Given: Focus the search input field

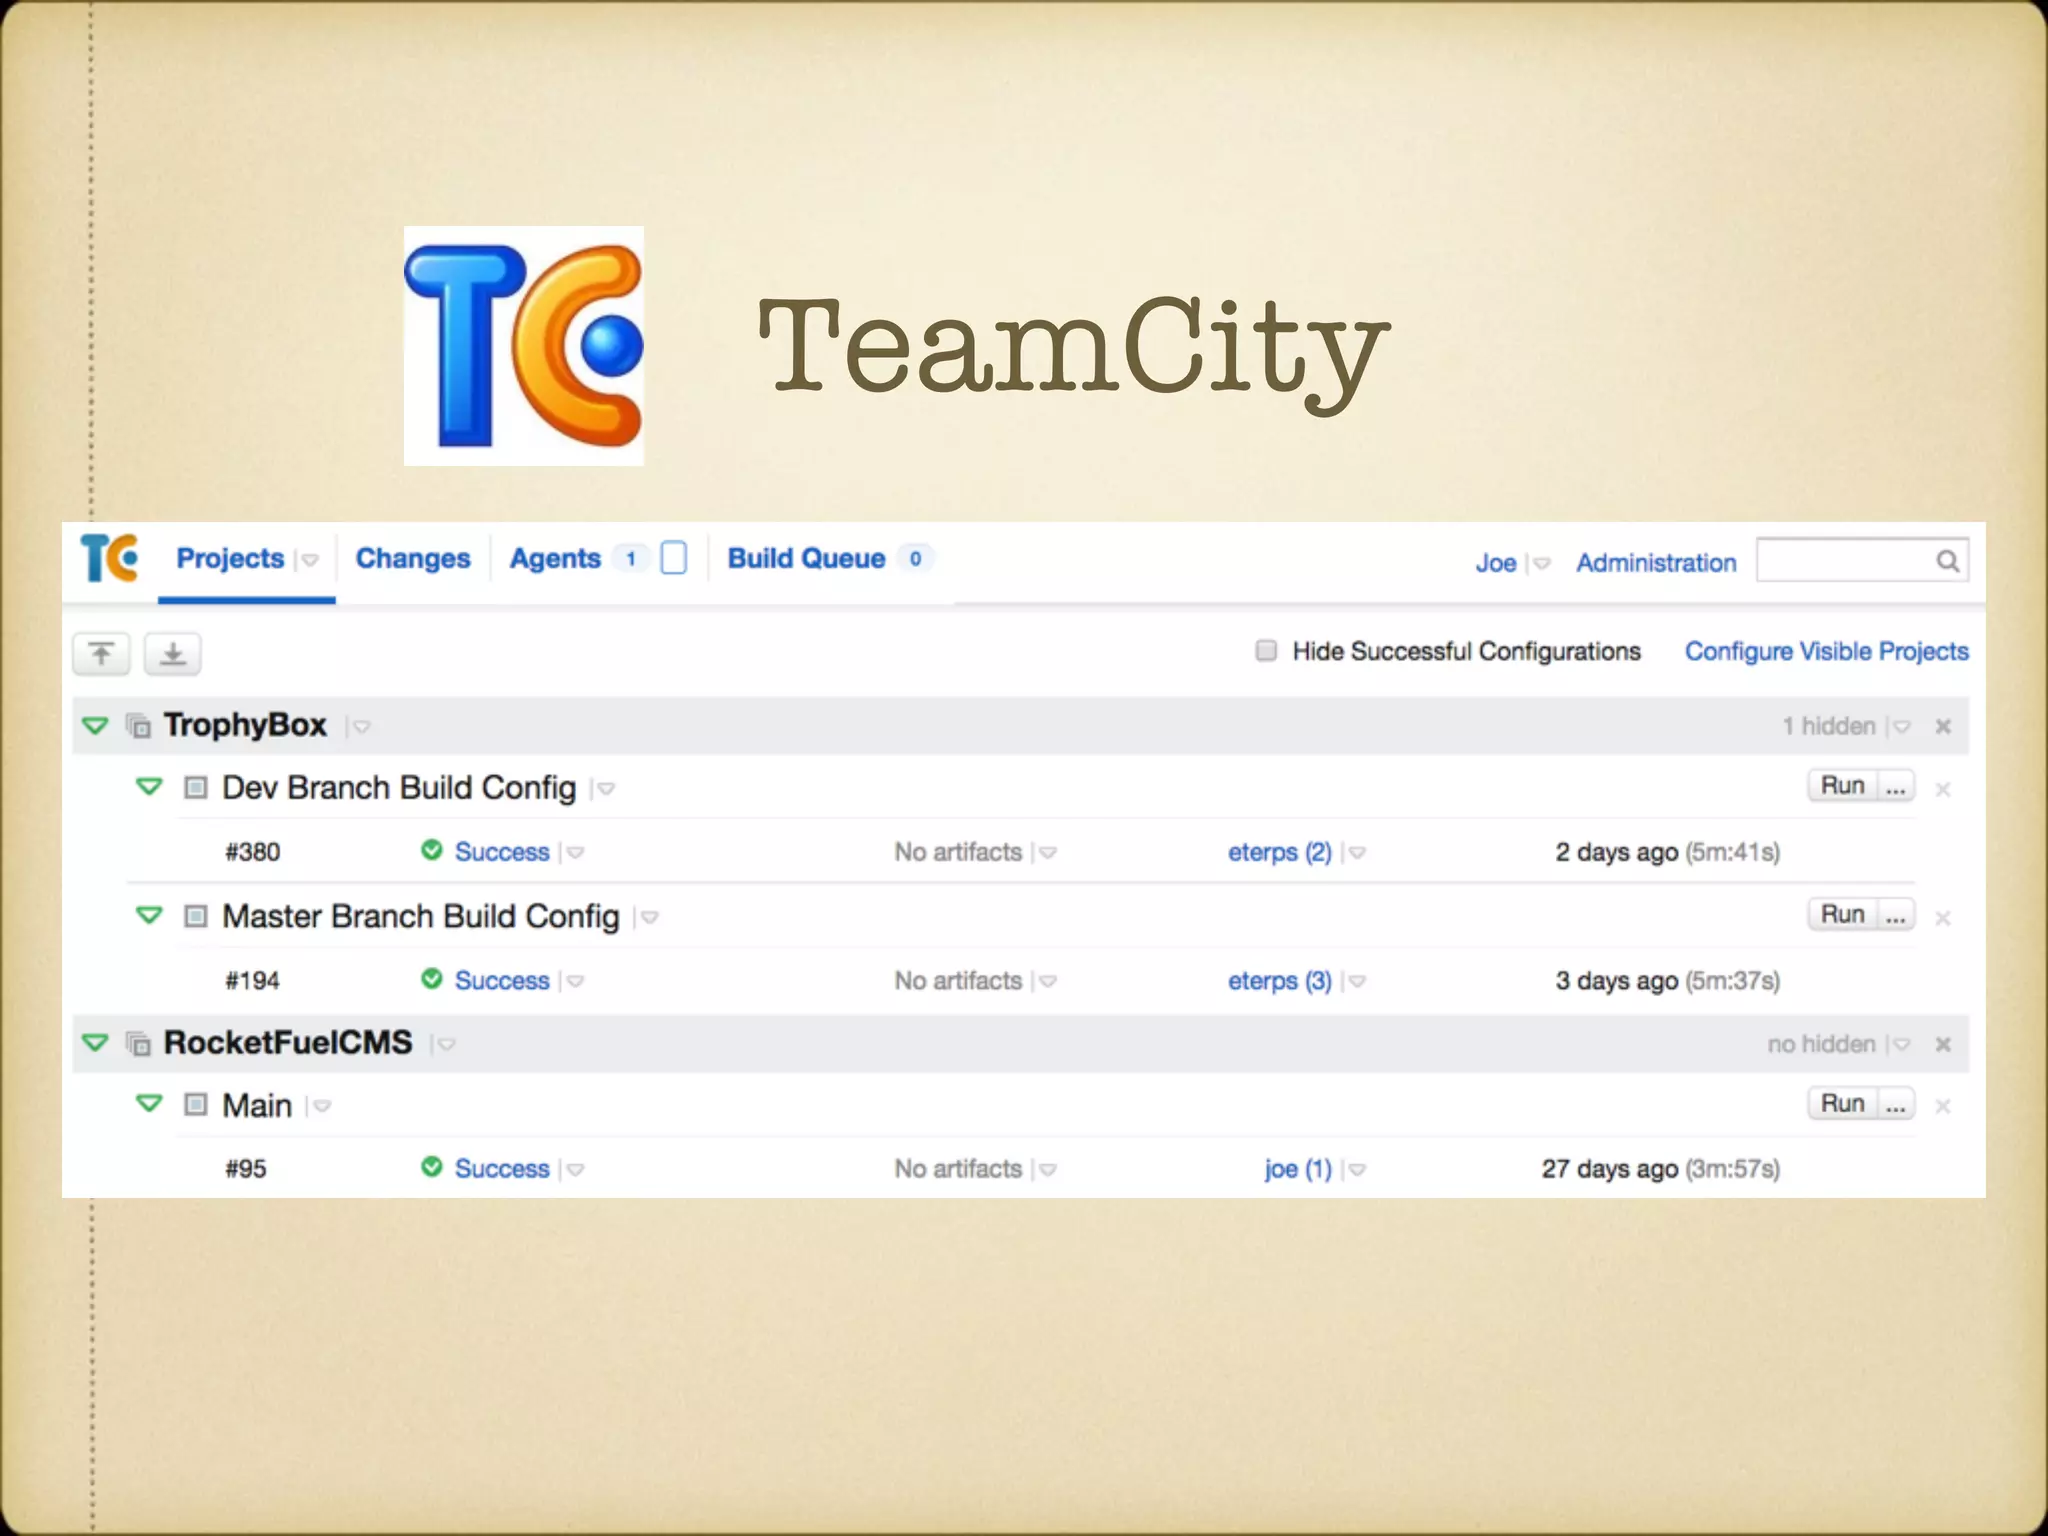Looking at the screenshot, I should point(1862,560).
